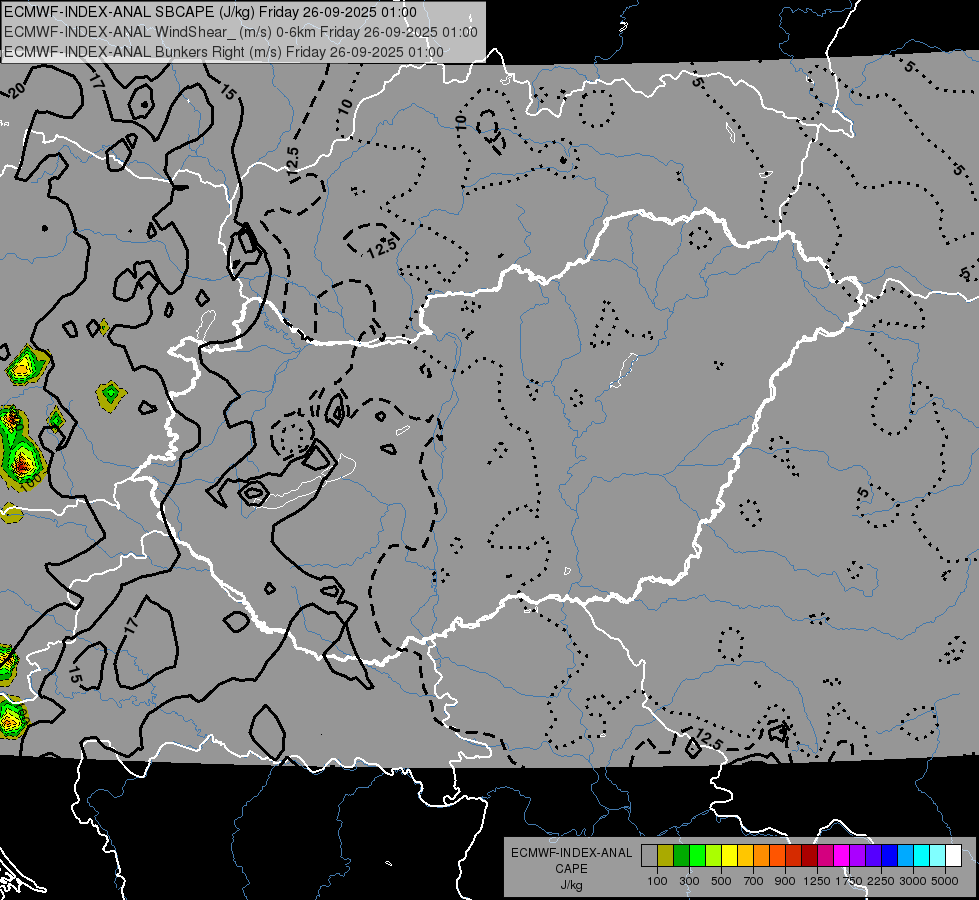Click the dark red swatch in CAPE legend
This screenshot has height=900, width=979.
click(x=810, y=855)
